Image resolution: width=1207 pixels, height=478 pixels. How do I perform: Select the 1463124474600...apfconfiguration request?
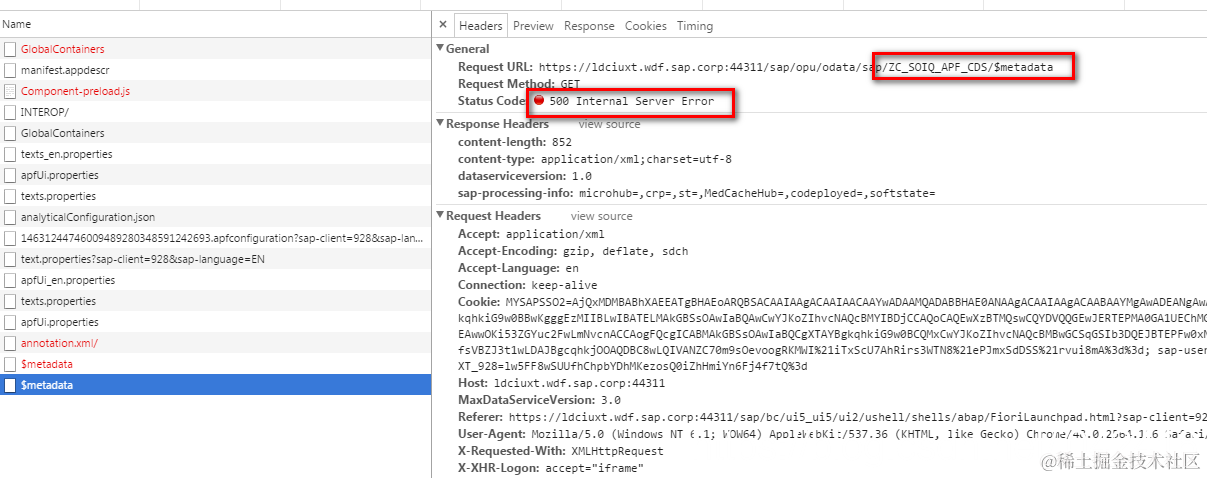coord(215,238)
